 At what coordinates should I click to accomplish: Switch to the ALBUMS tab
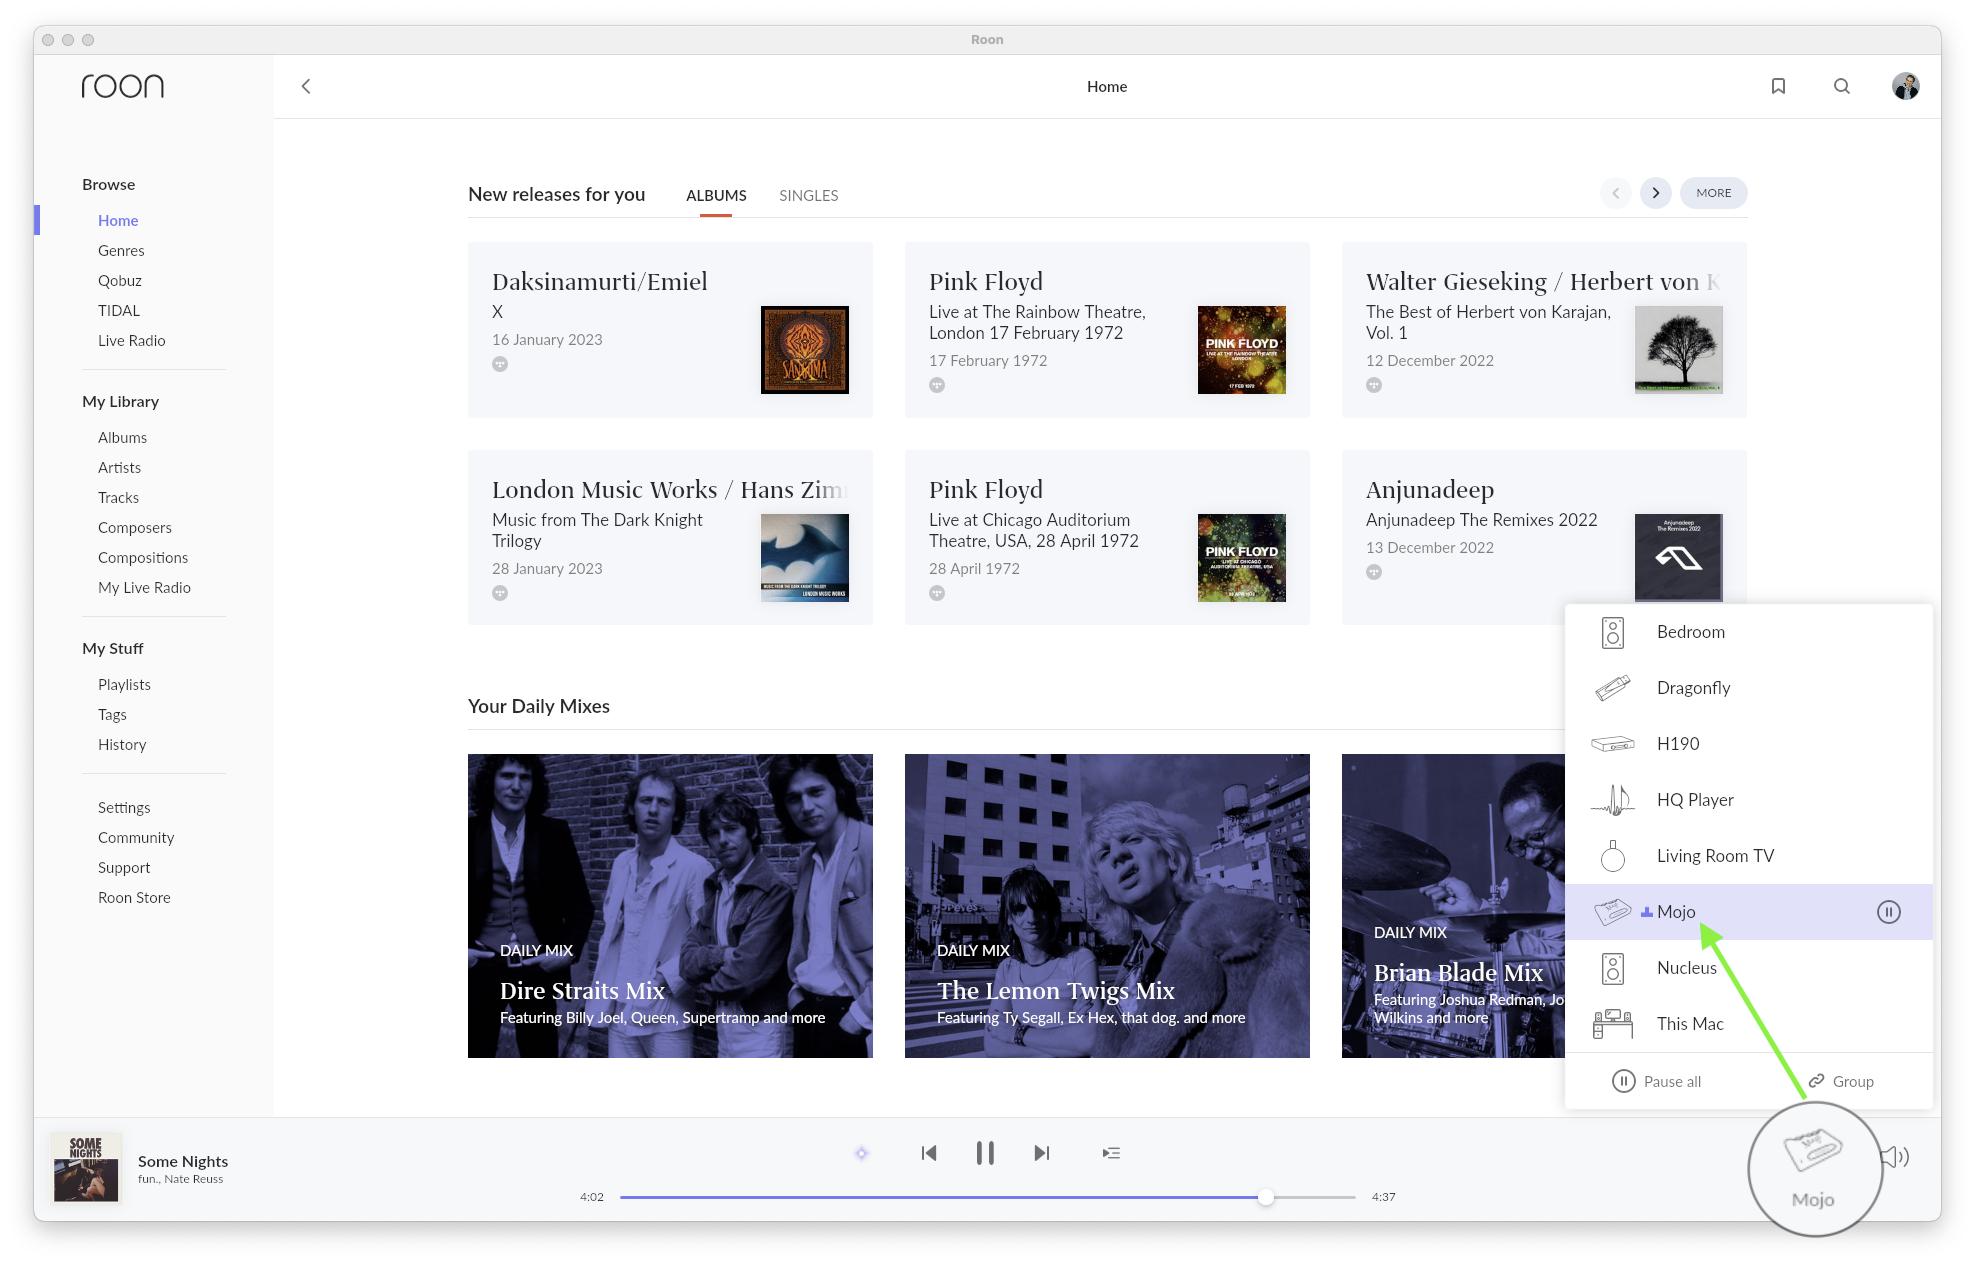(x=716, y=195)
